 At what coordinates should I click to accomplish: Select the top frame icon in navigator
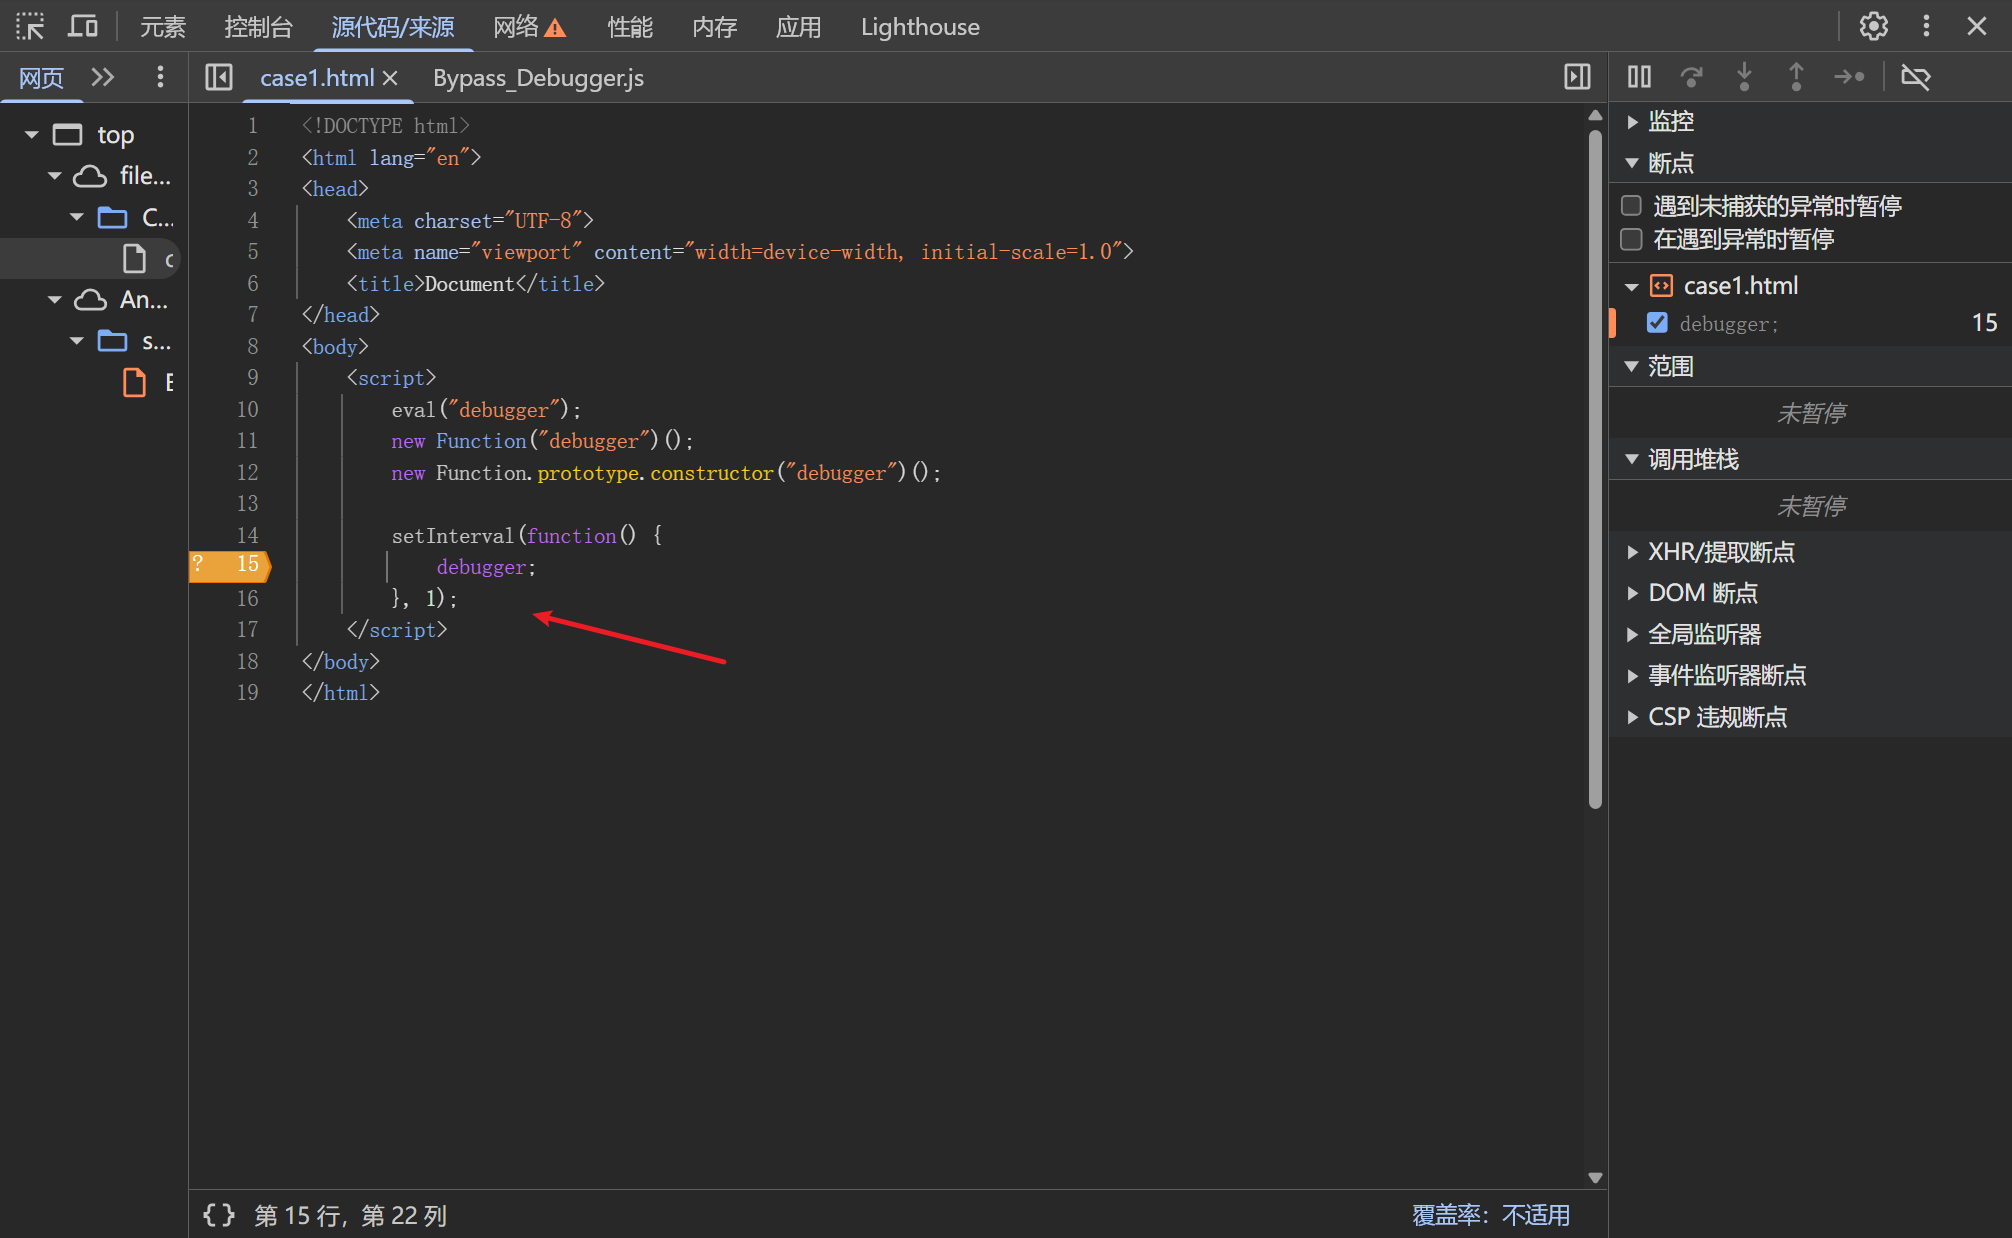coord(67,135)
